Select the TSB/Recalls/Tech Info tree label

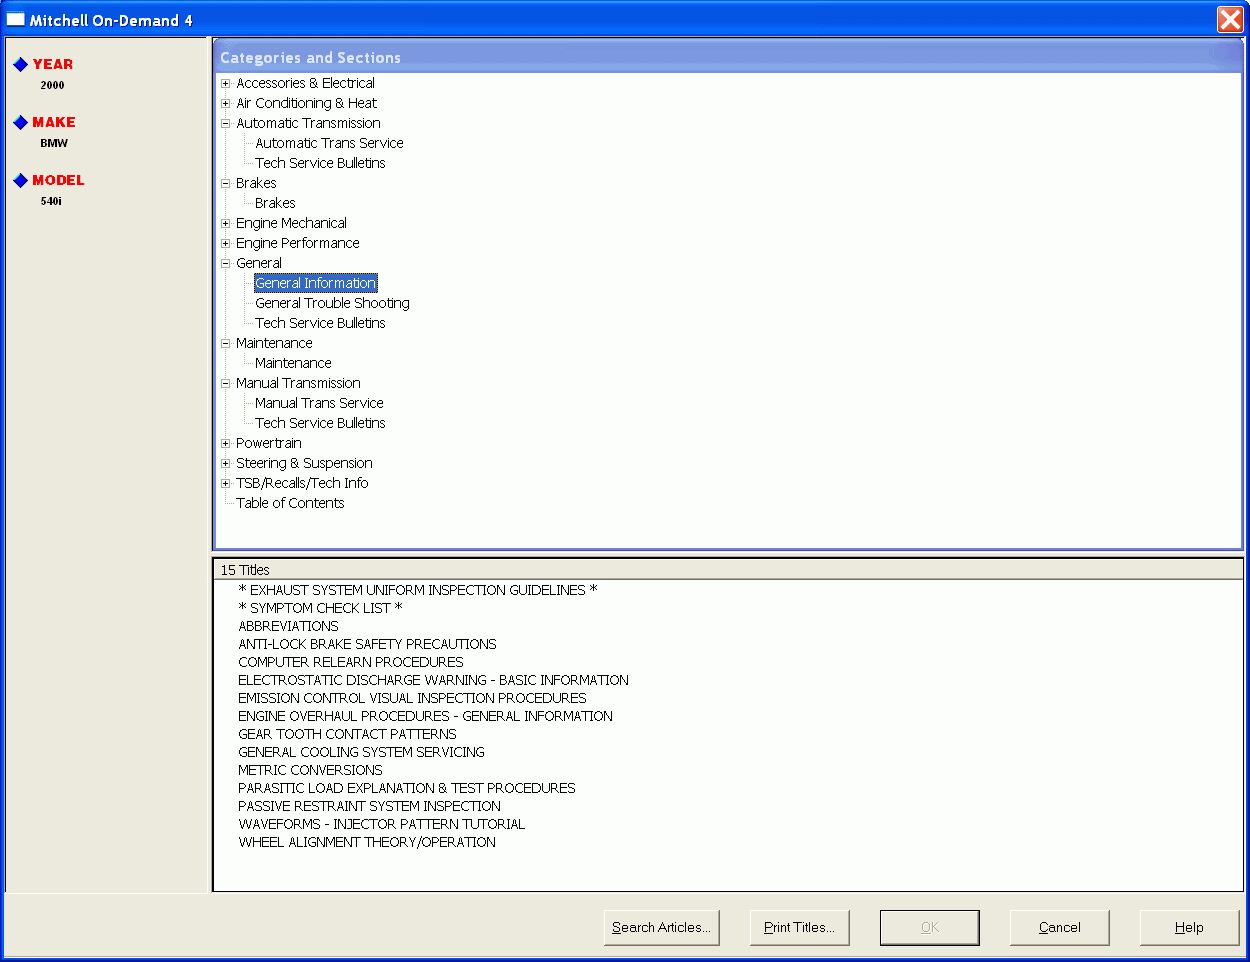click(x=302, y=483)
